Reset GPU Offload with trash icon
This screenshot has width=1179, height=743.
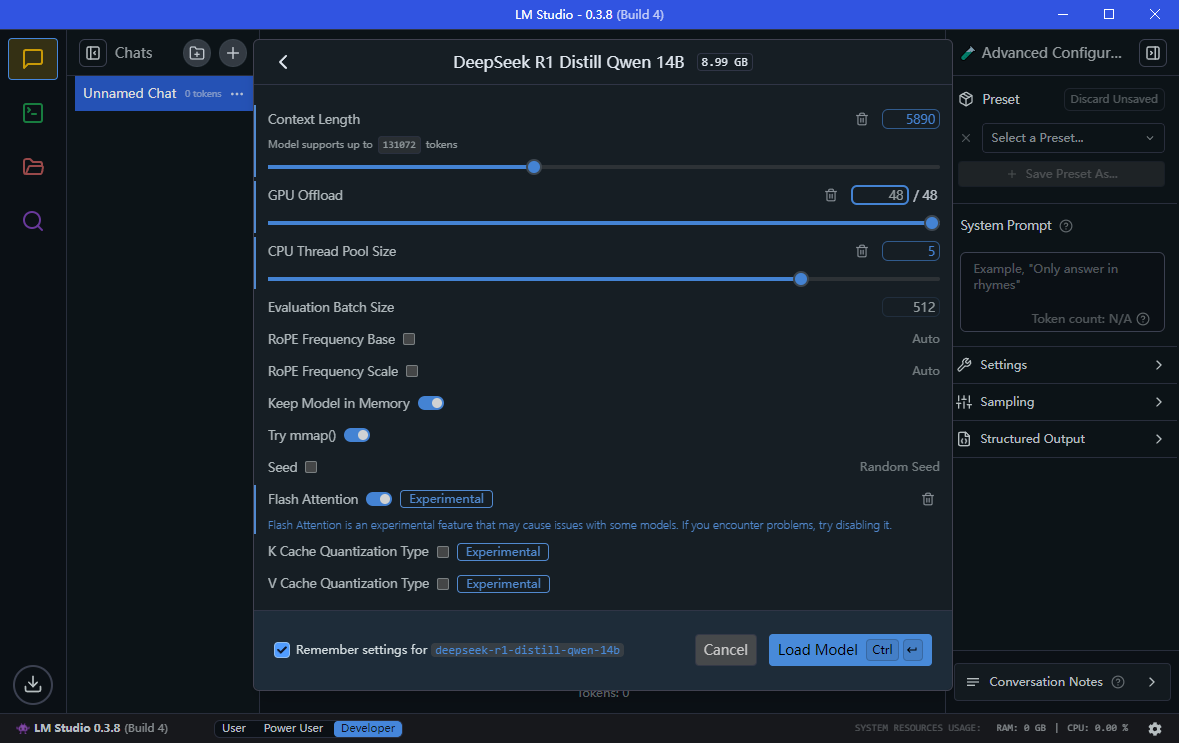831,196
